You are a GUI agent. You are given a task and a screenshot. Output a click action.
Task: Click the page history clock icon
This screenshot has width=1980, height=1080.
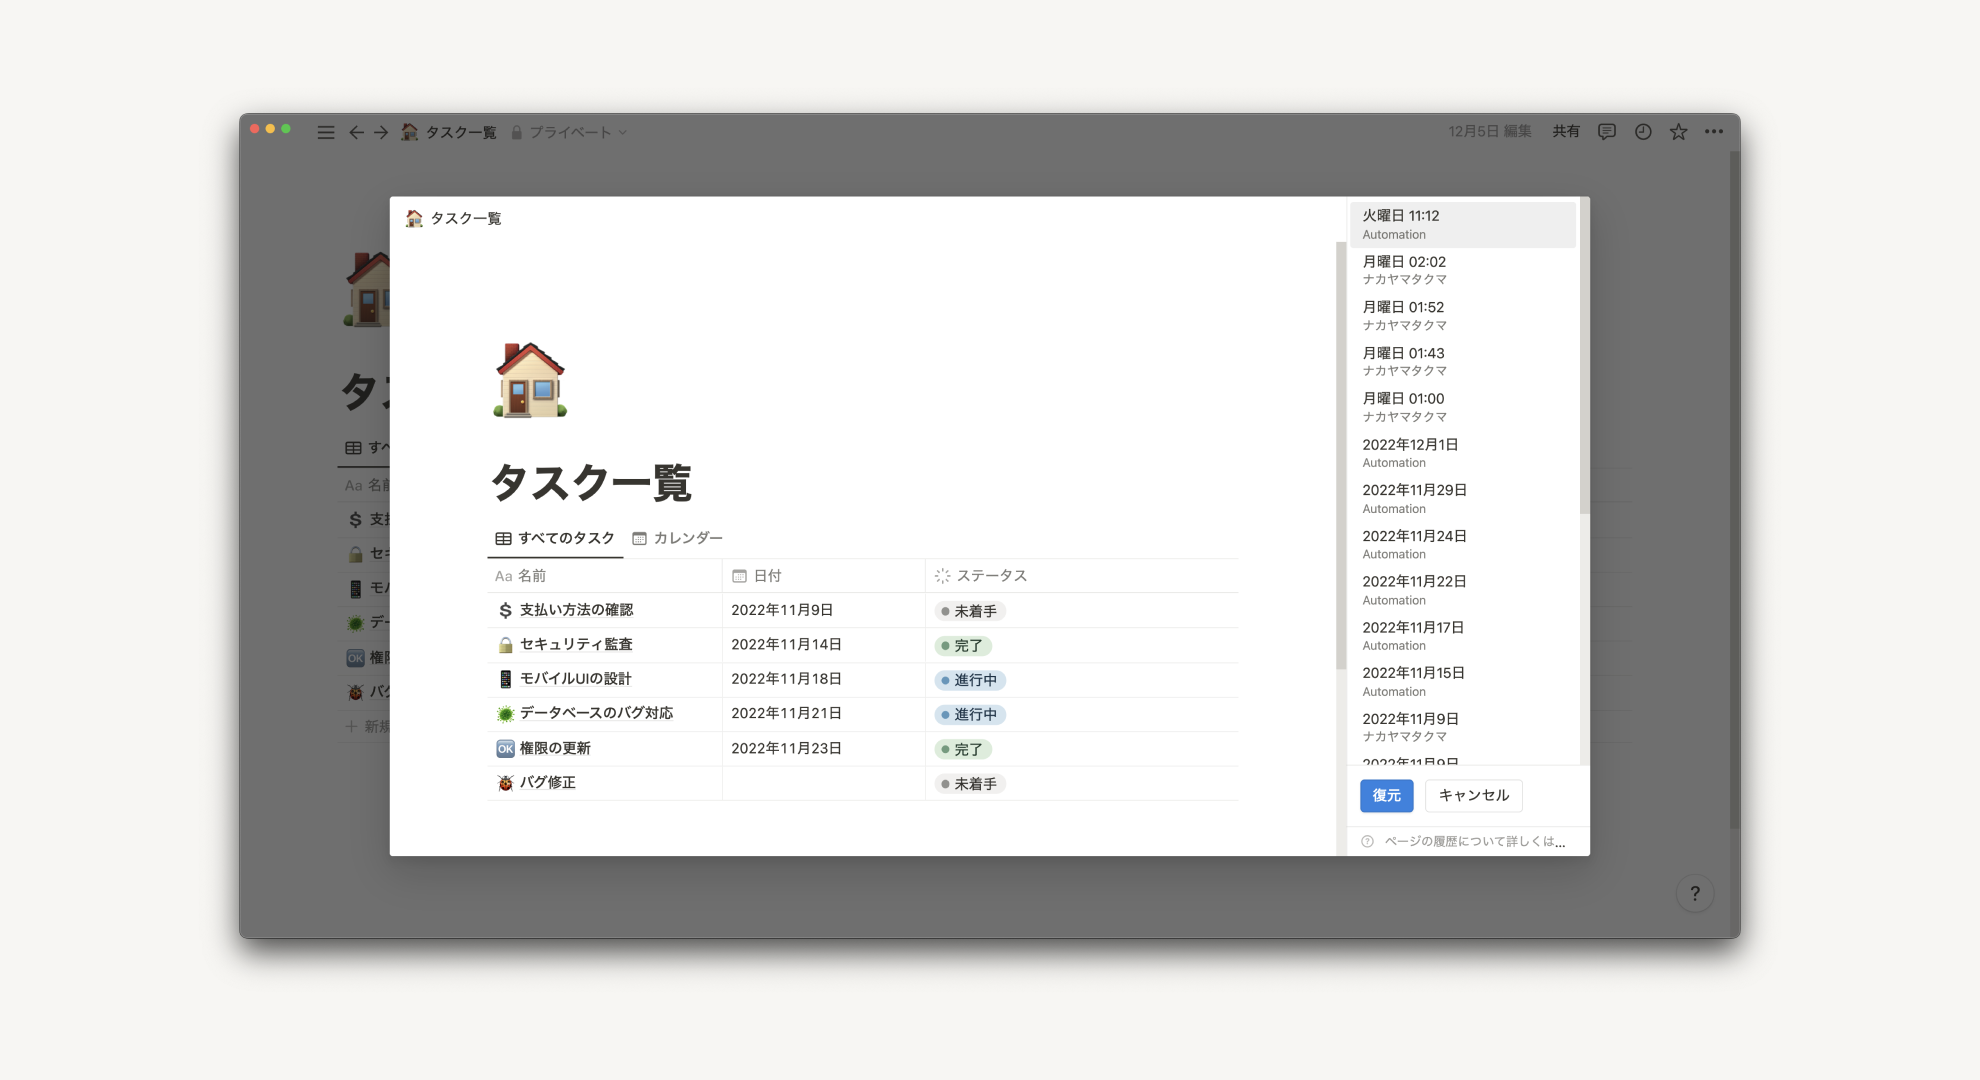click(x=1643, y=132)
